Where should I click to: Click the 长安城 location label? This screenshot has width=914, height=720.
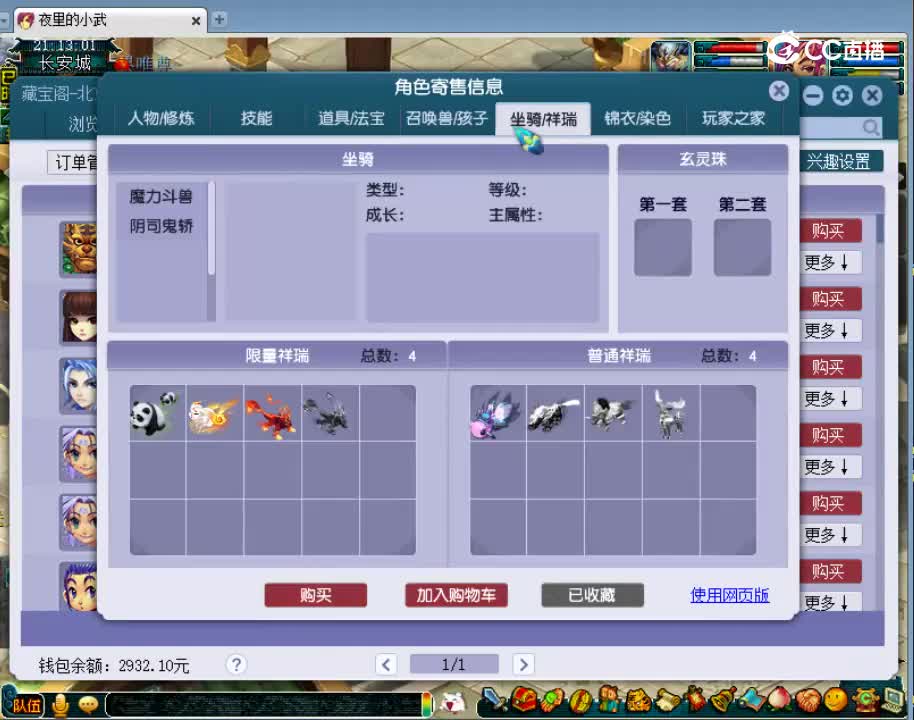click(x=65, y=62)
